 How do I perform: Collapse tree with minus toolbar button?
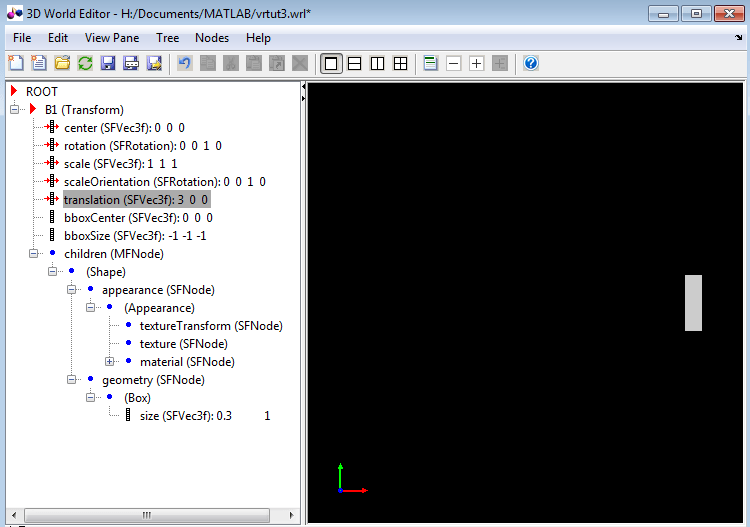(x=453, y=63)
